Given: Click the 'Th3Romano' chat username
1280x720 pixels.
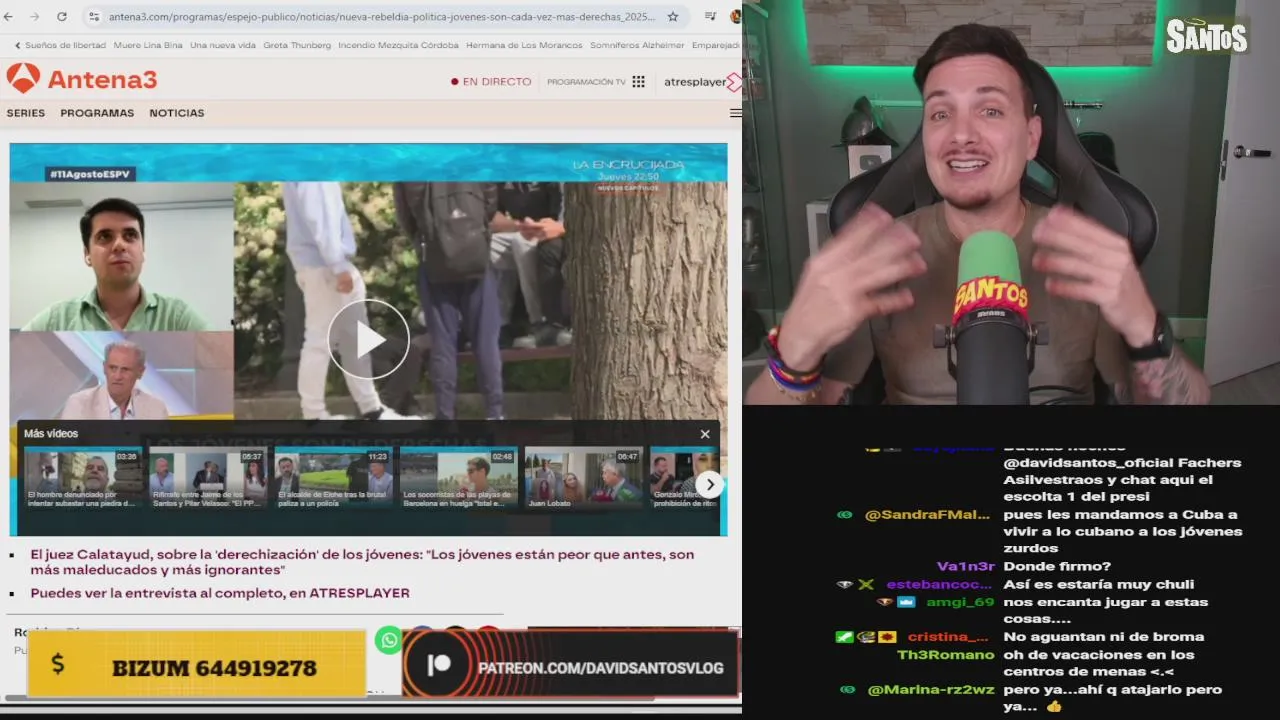Looking at the screenshot, I should tap(946, 655).
